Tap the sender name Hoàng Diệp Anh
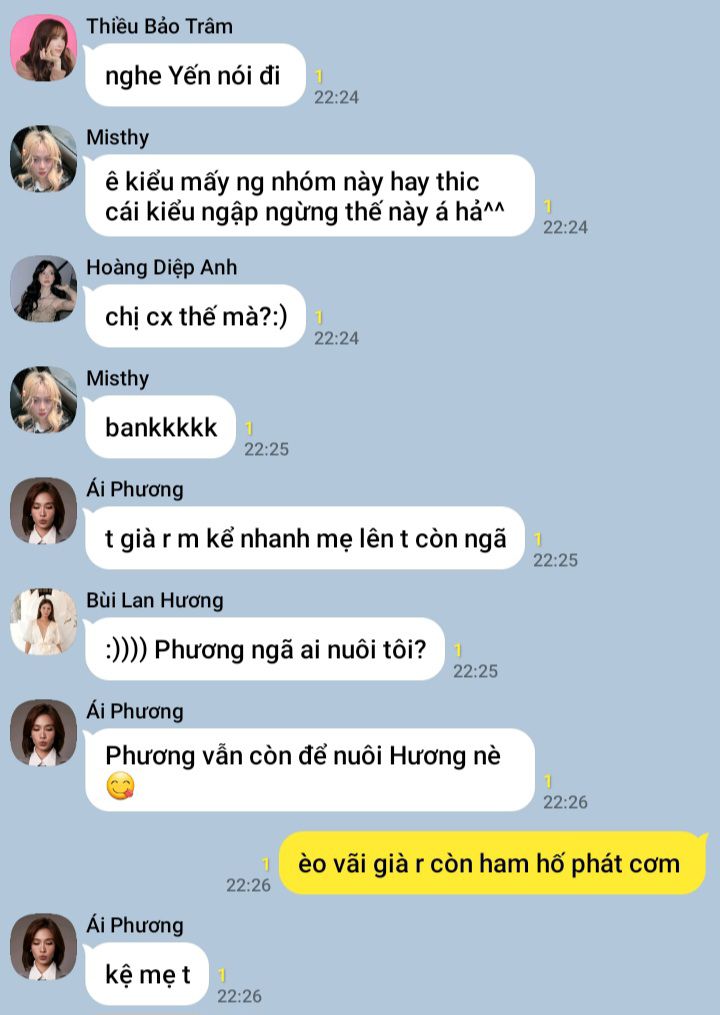The image size is (720, 1015). pyautogui.click(x=162, y=268)
